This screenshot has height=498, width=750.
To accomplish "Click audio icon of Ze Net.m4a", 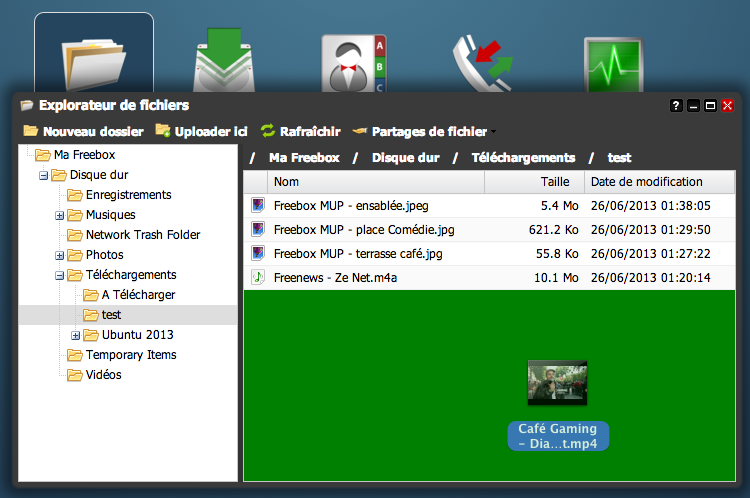I will (x=258, y=277).
